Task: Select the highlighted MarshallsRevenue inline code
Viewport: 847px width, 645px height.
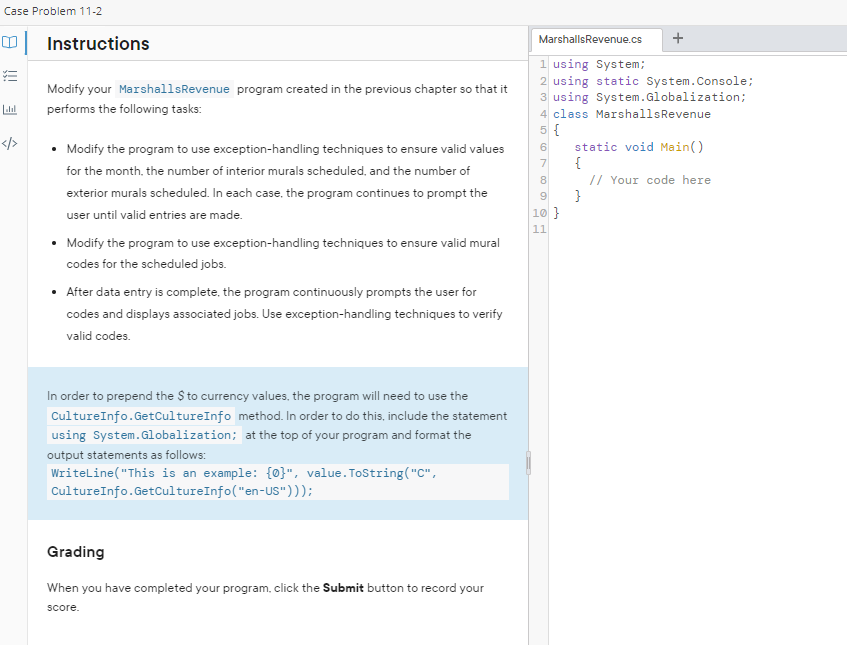Action: (x=174, y=88)
